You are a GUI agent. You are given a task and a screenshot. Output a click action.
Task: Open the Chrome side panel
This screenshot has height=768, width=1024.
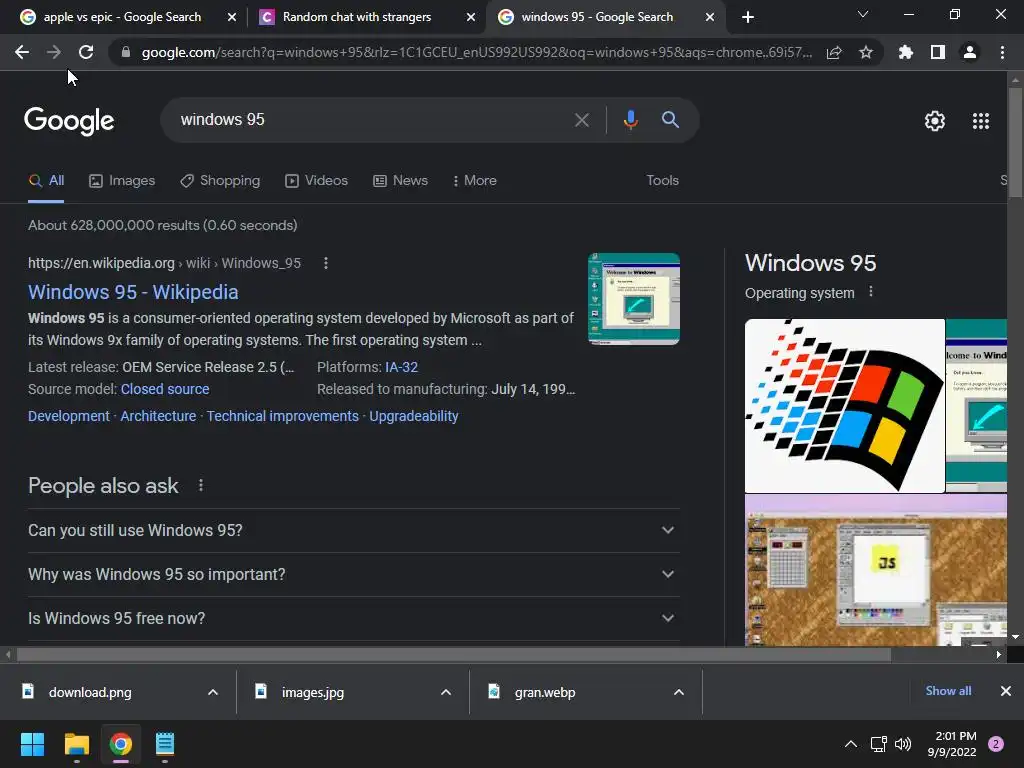(938, 52)
